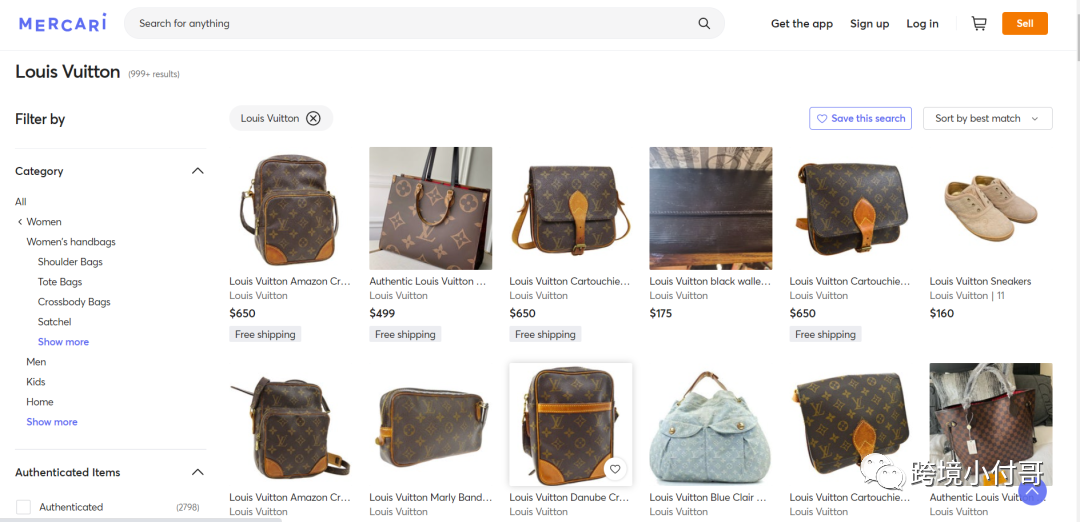The image size is (1080, 522).
Task: Click the heart icon in Save this search
Action: [x=822, y=118]
